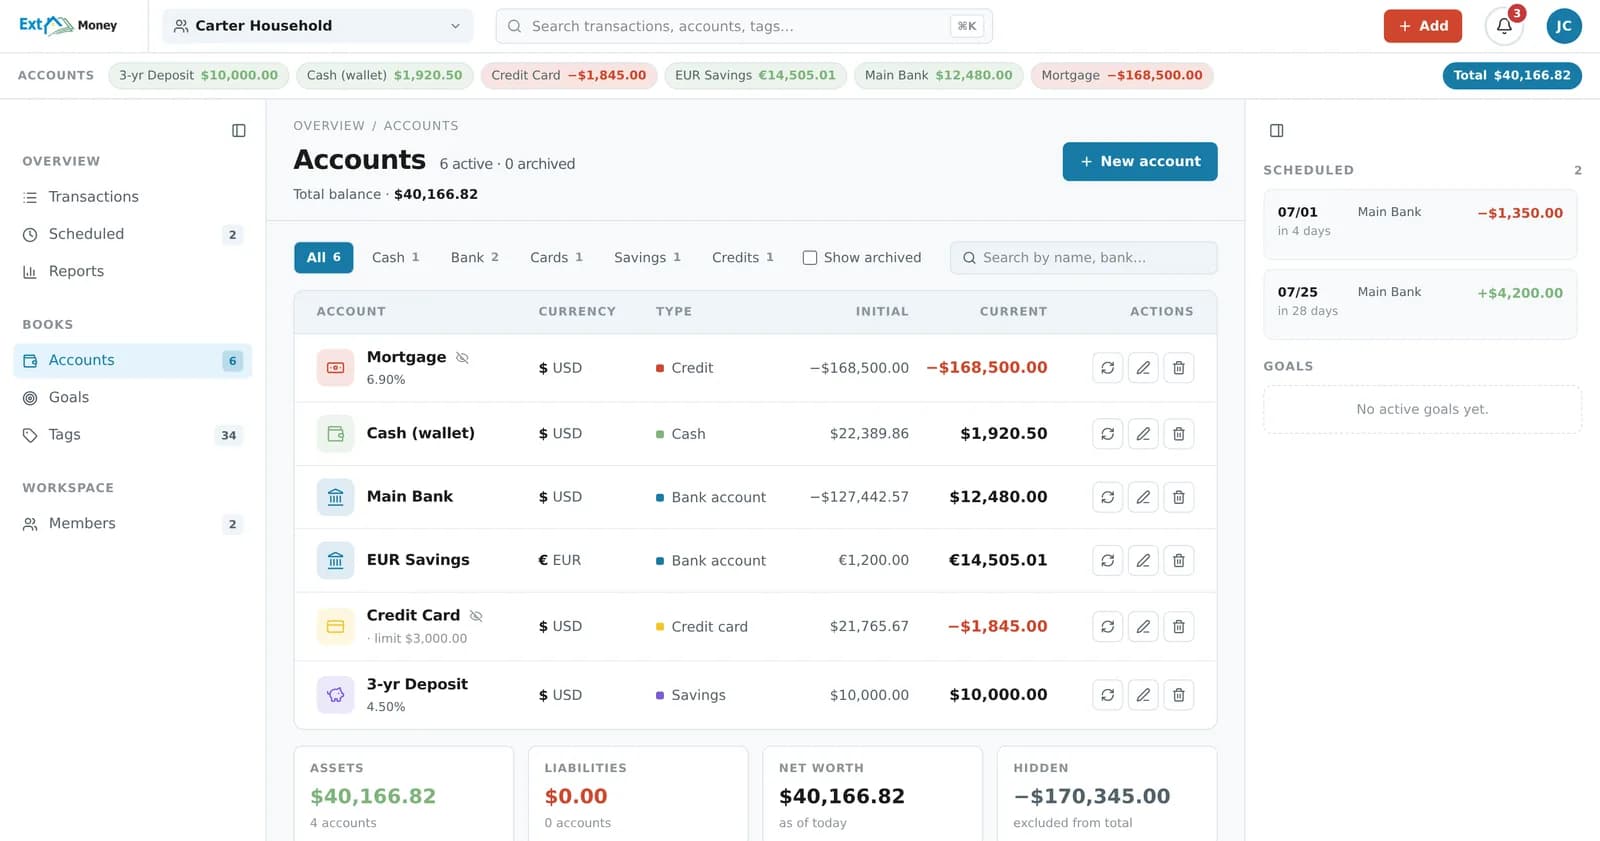Viewport: 1600px width, 841px height.
Task: Click the red Add button
Action: pyautogui.click(x=1423, y=26)
